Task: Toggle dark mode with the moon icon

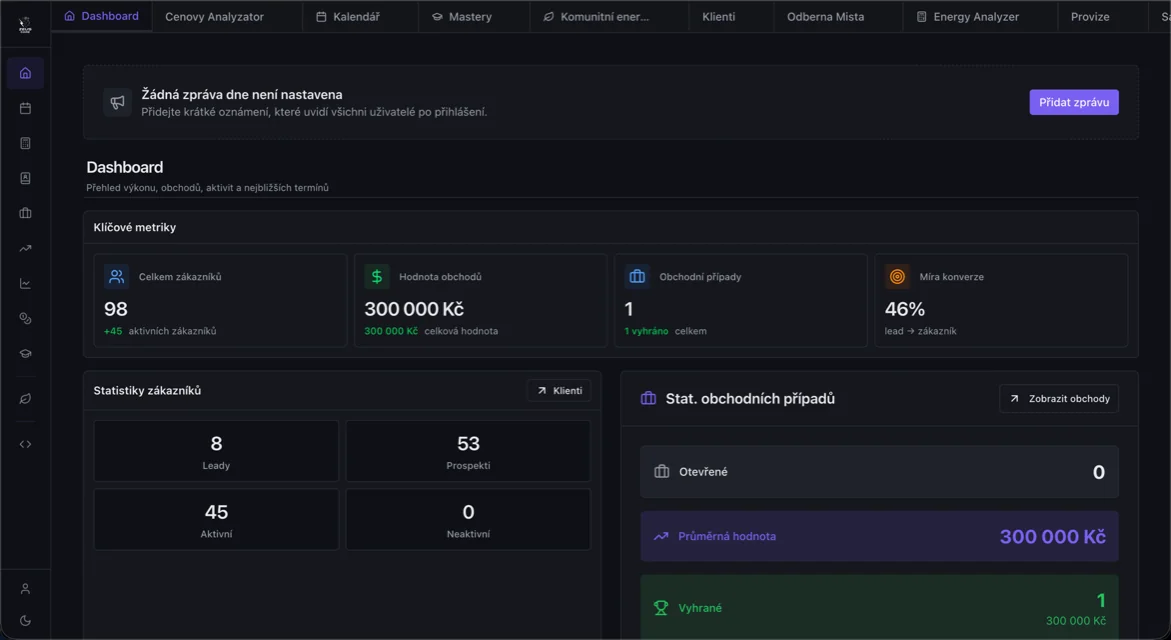Action: 25,621
